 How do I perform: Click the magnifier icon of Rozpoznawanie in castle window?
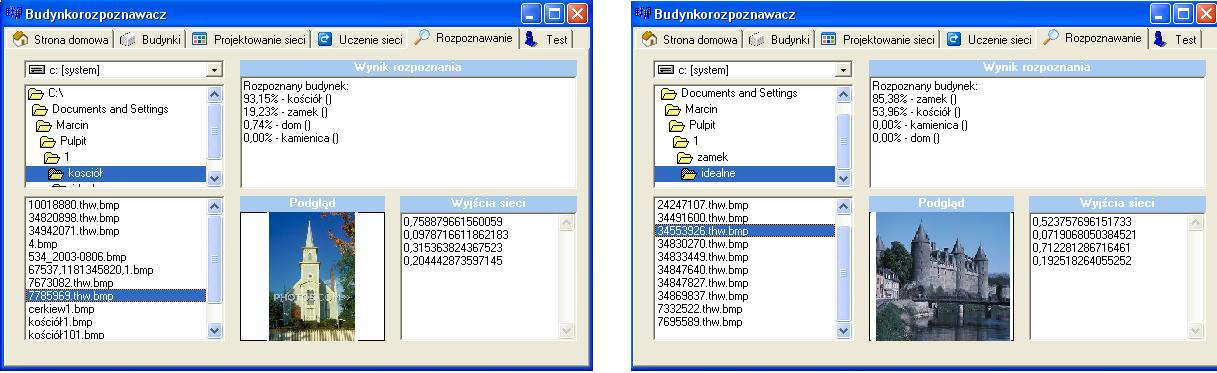click(1051, 38)
